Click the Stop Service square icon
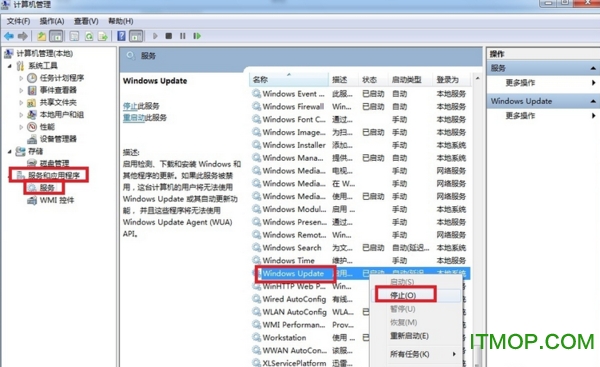The width and height of the screenshot is (600, 367). (168, 36)
